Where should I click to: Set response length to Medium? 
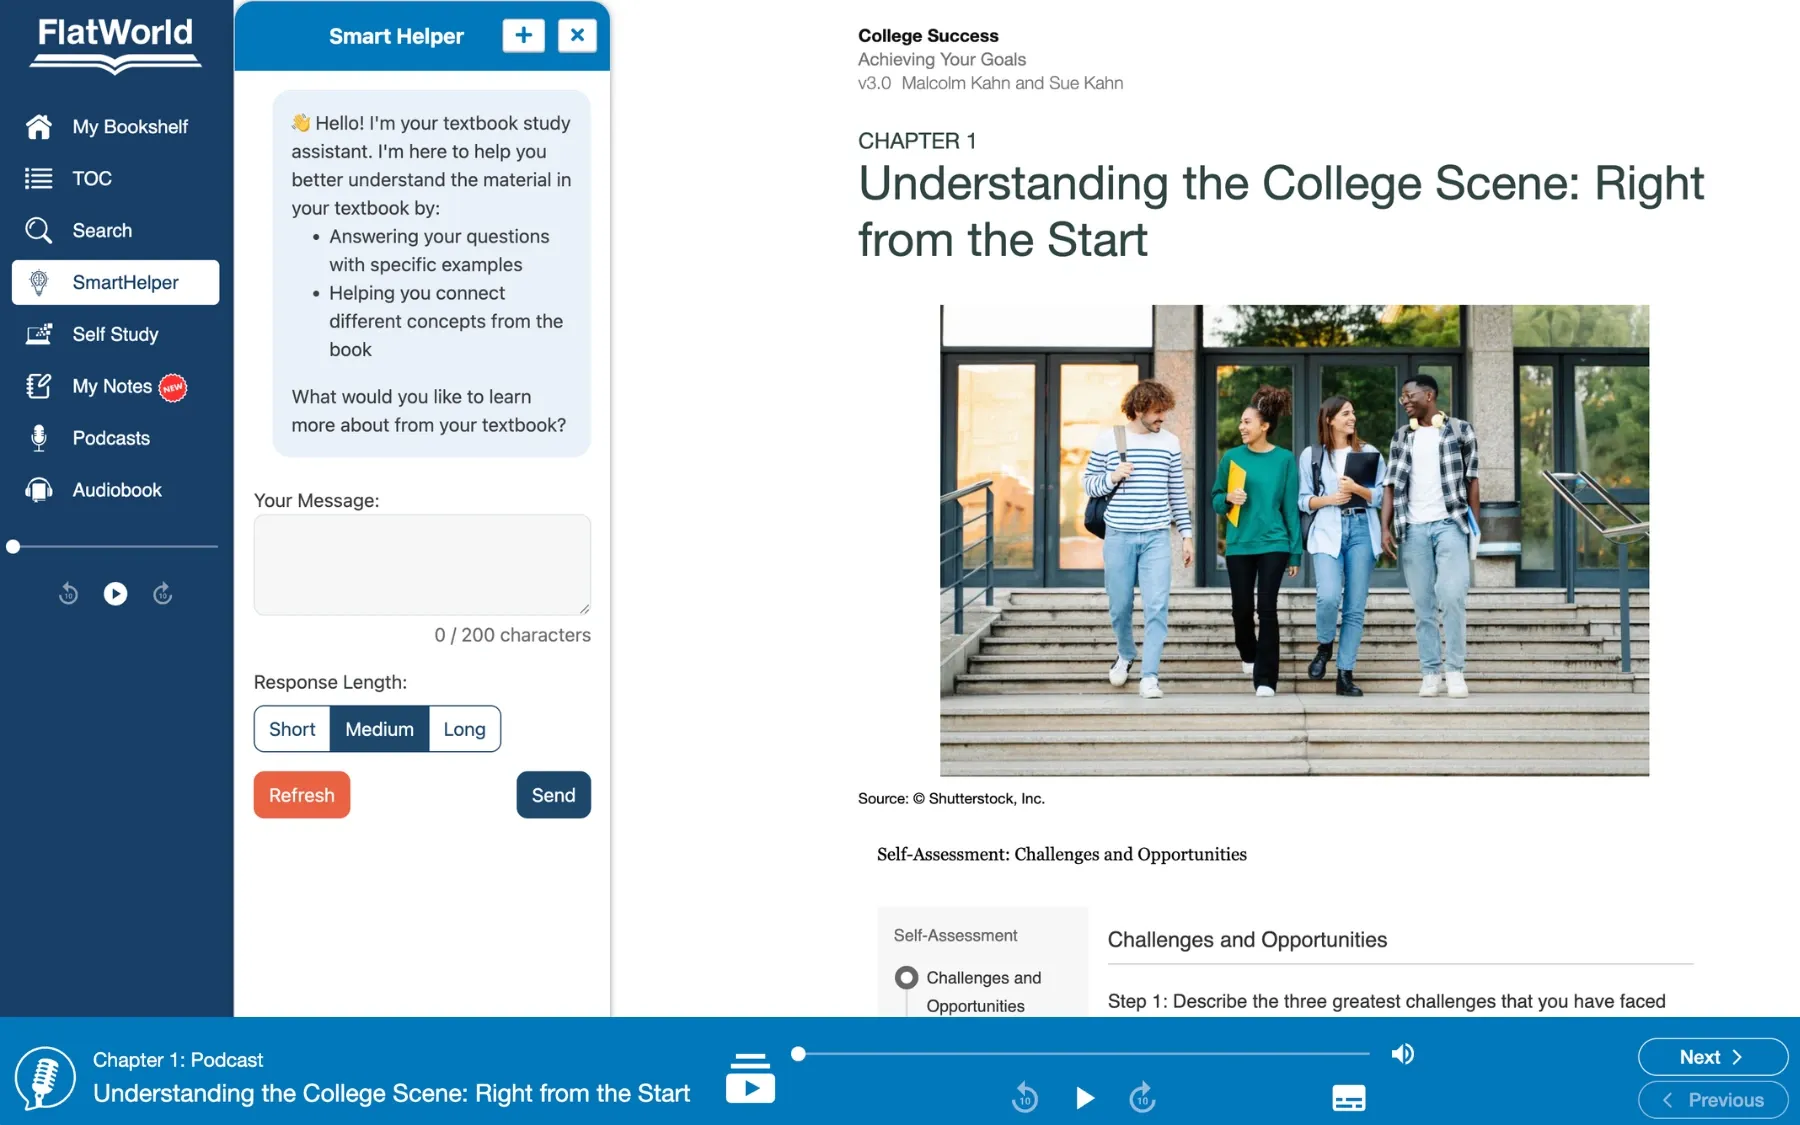tap(379, 729)
